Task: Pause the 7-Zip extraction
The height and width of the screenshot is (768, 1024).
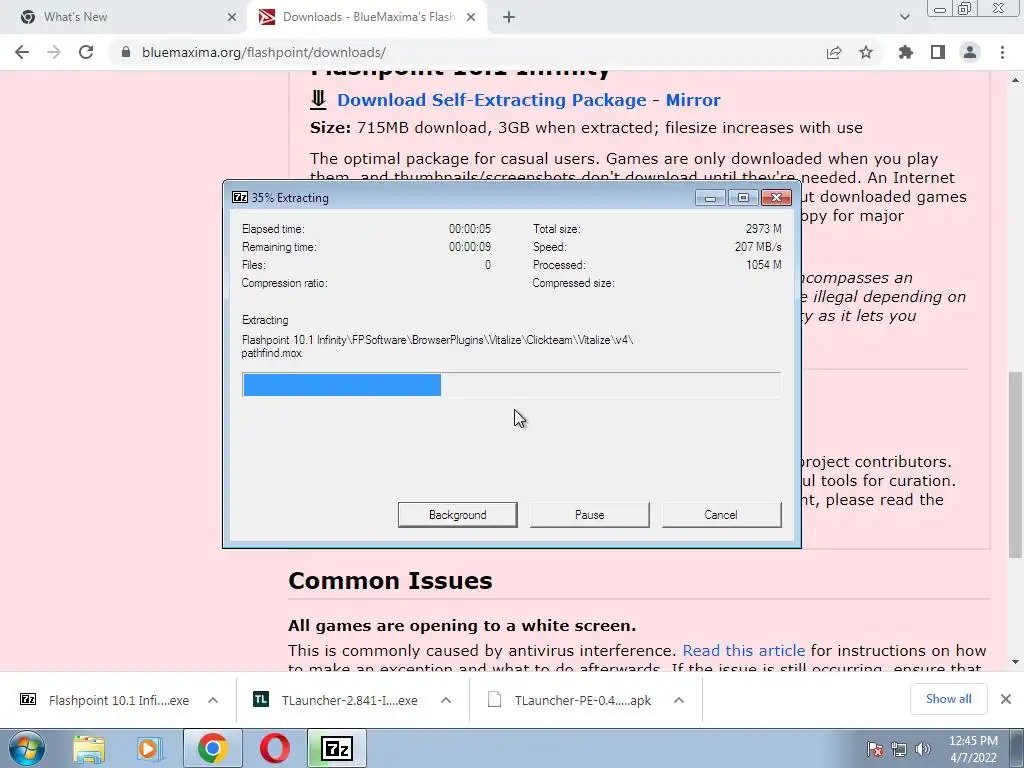Action: (590, 515)
